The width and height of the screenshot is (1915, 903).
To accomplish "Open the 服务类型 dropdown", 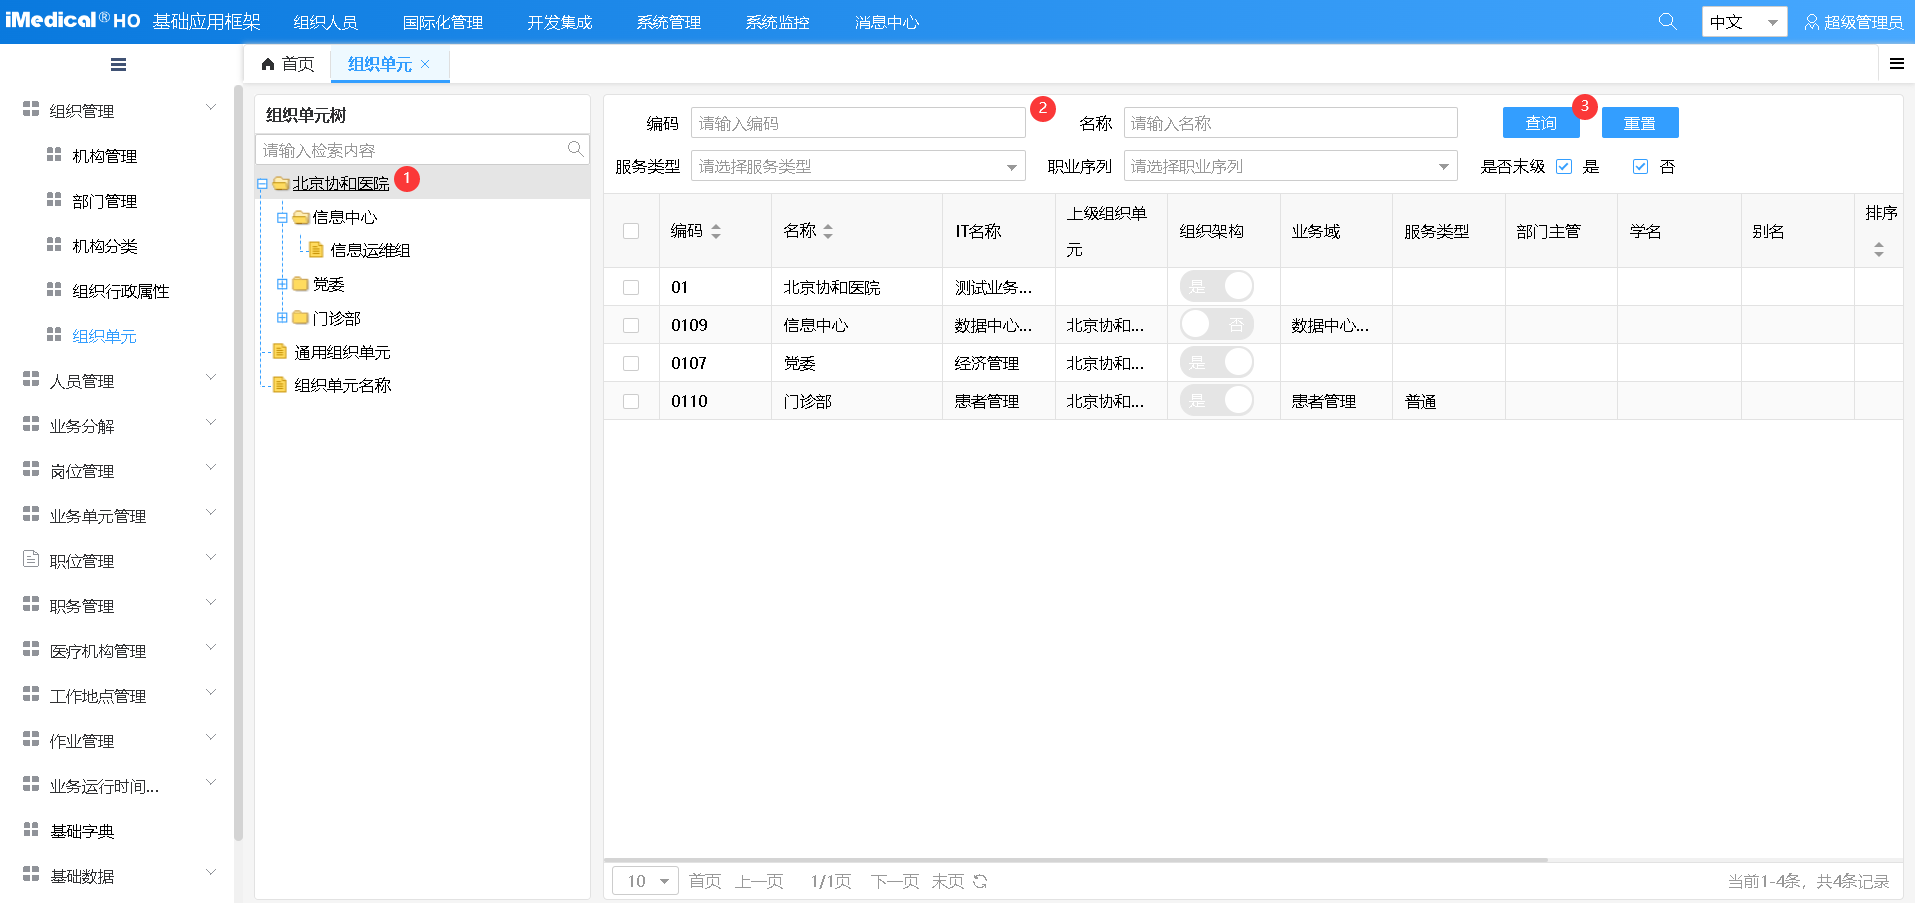I will coord(858,167).
